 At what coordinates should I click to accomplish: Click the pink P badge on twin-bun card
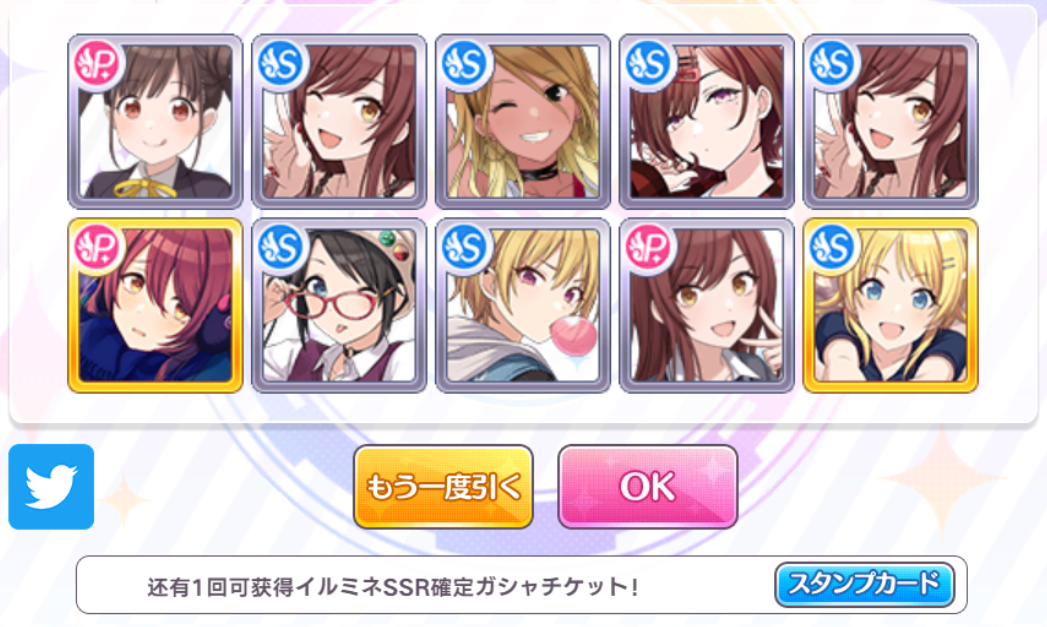click(97, 64)
